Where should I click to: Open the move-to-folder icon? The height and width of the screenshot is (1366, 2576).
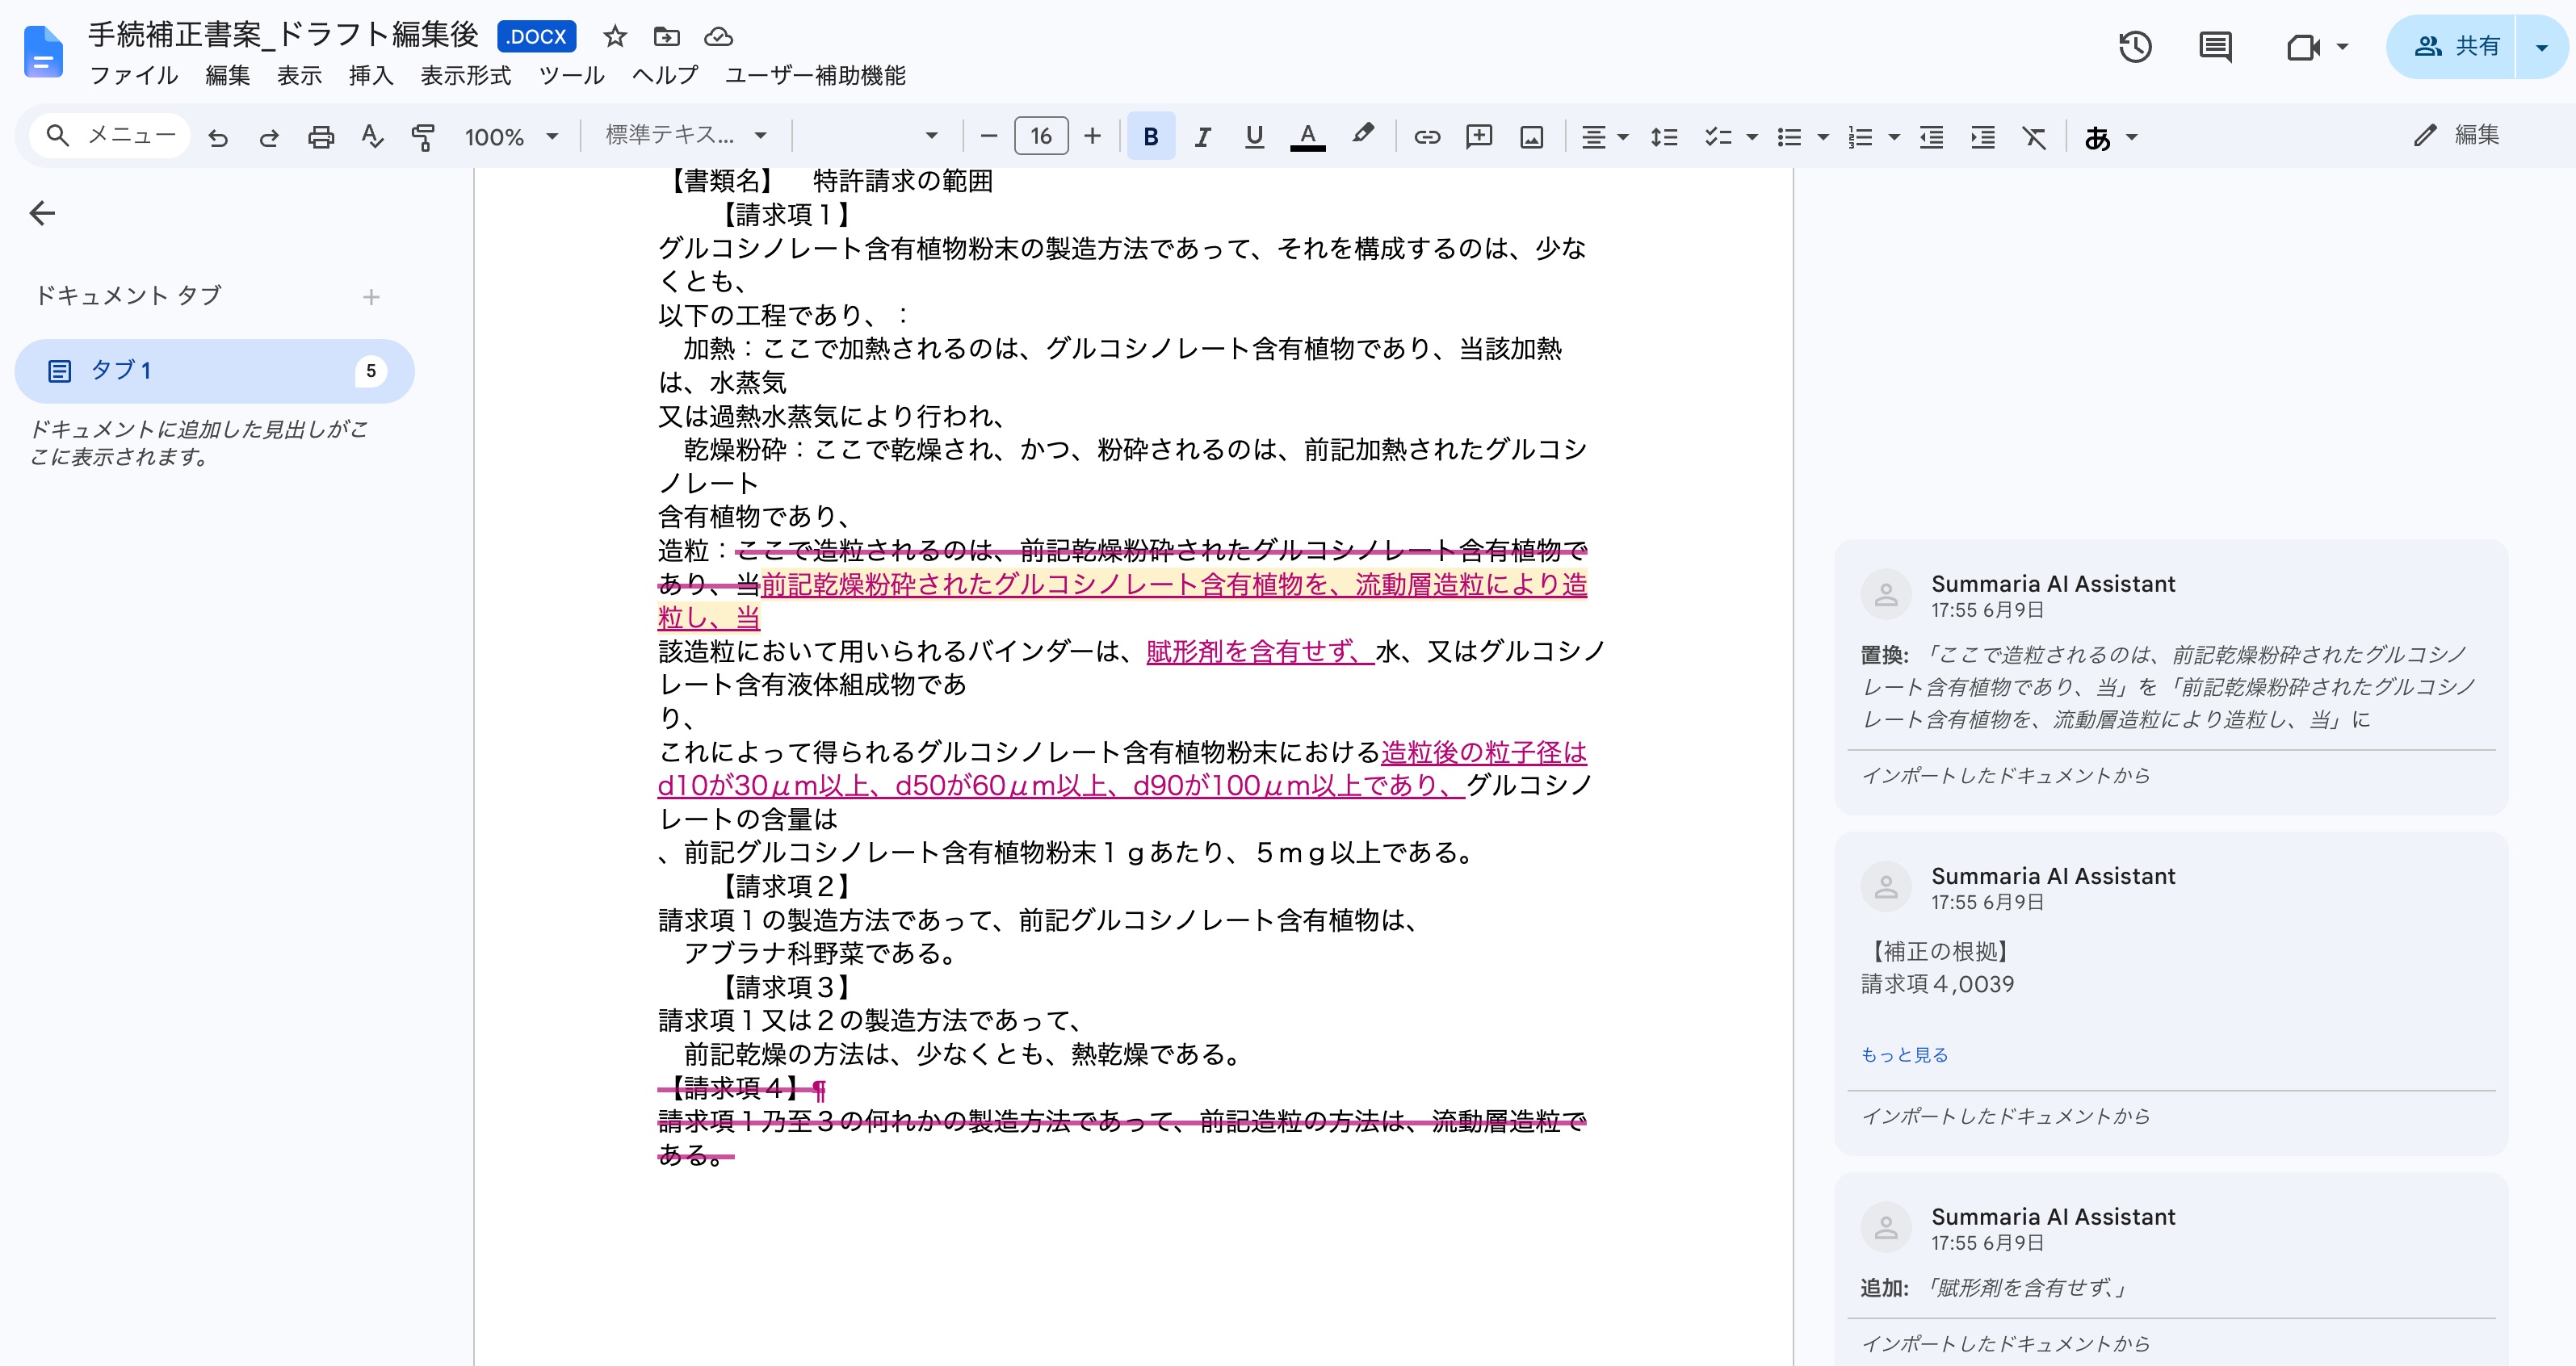666,37
